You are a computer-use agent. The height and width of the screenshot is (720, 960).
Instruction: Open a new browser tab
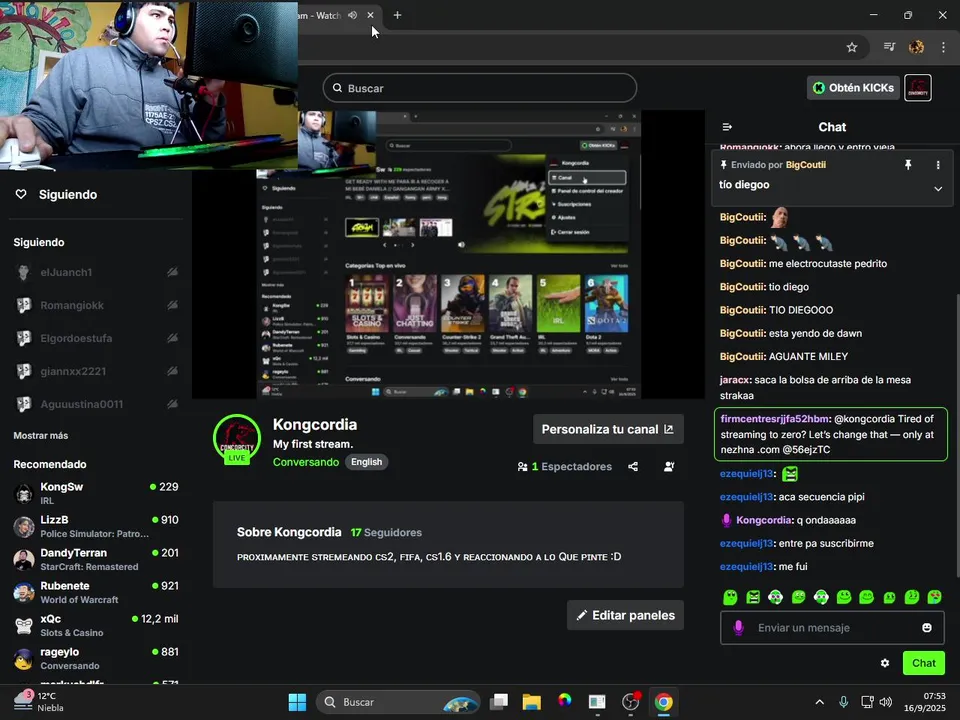pos(397,15)
